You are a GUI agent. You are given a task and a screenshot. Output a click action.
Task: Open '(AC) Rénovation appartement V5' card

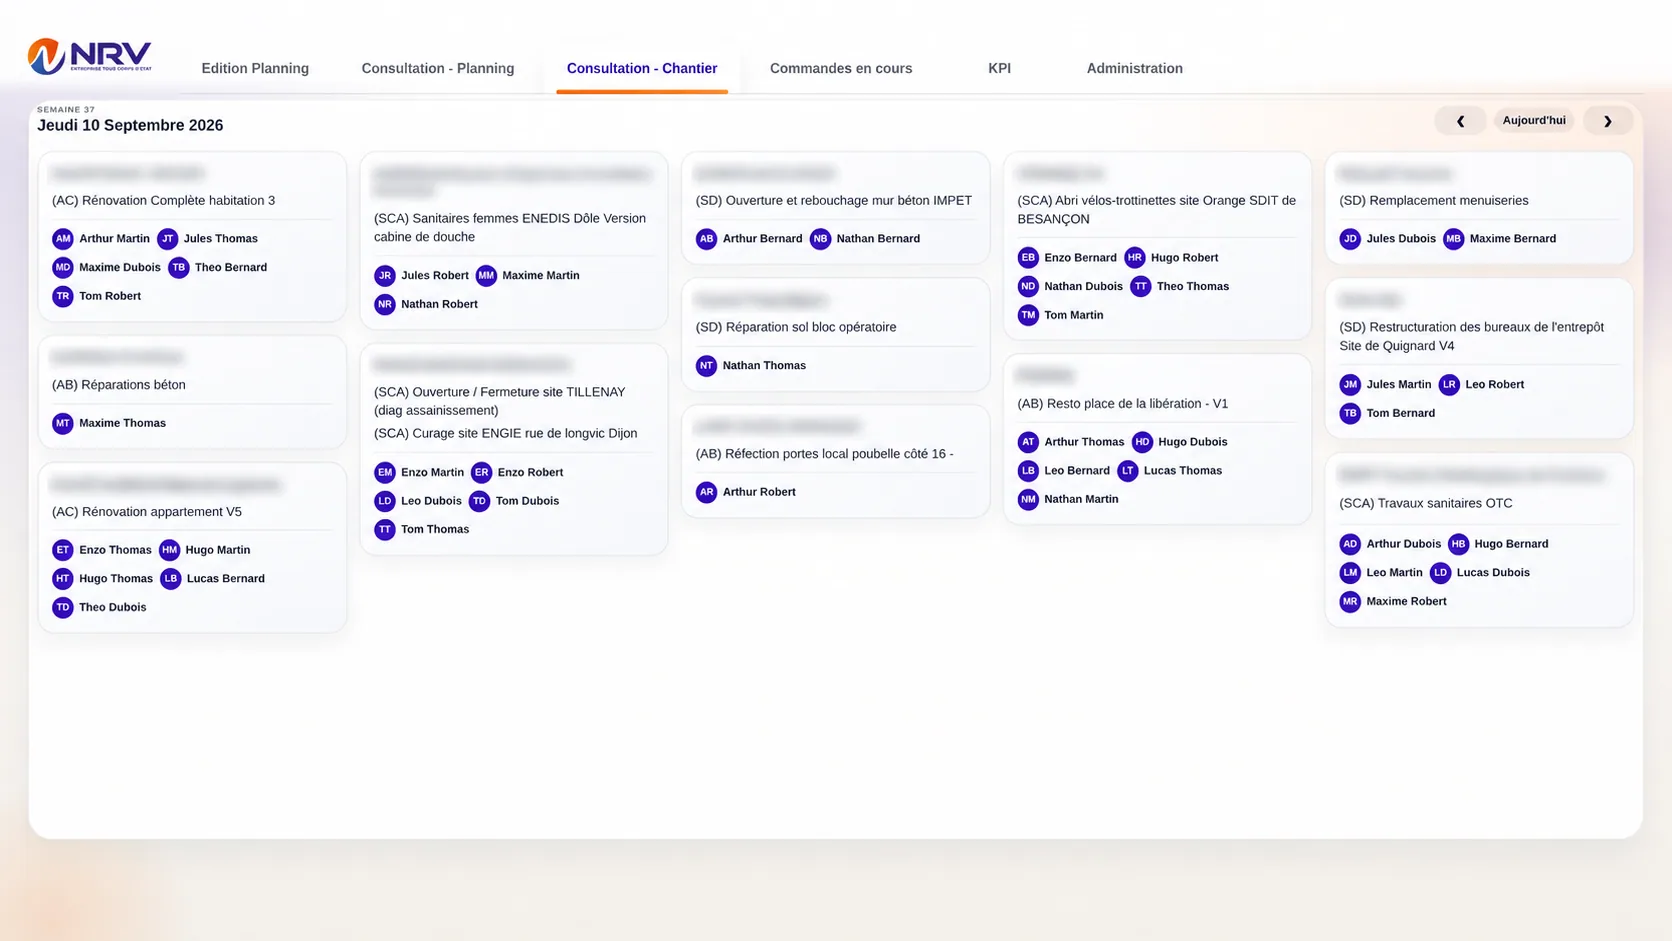click(193, 548)
